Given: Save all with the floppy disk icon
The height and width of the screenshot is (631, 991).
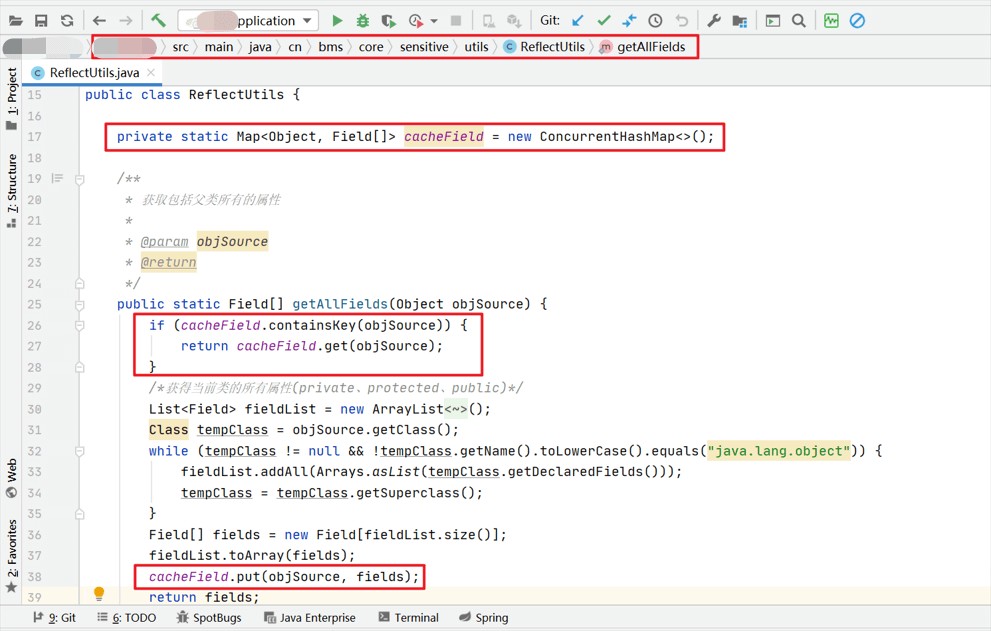Looking at the screenshot, I should tap(41, 20).
